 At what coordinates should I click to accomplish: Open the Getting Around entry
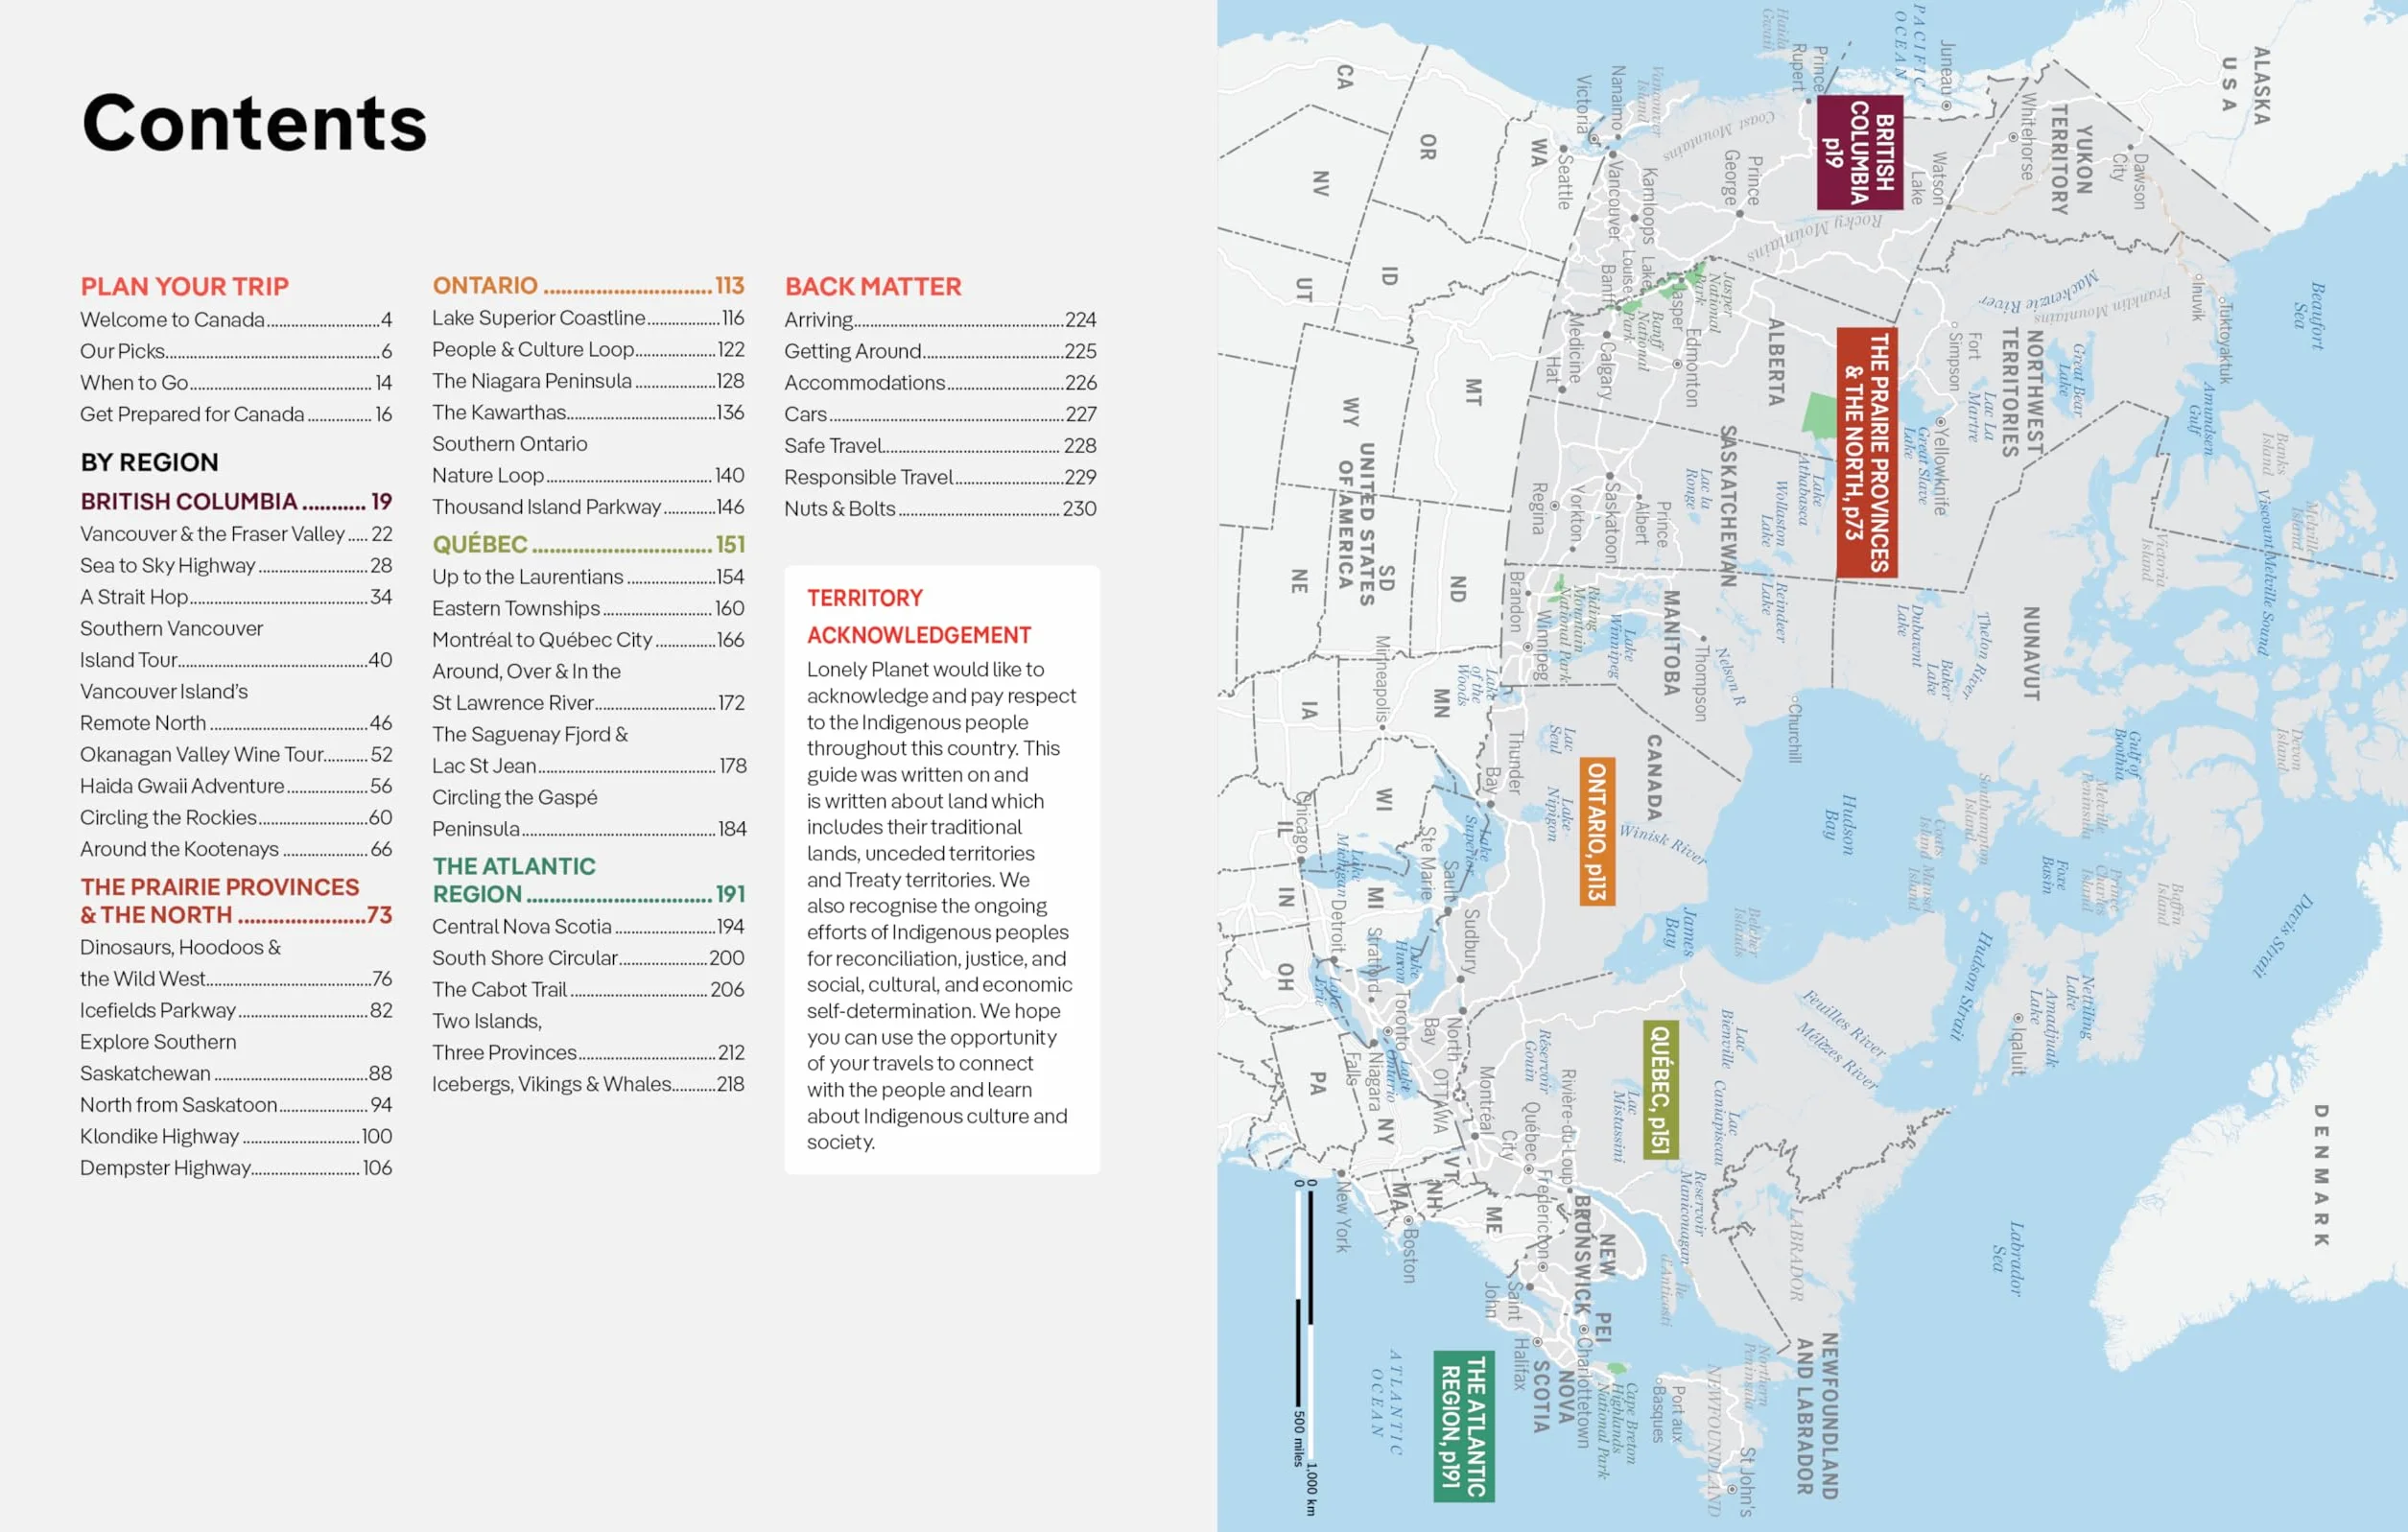pos(940,351)
